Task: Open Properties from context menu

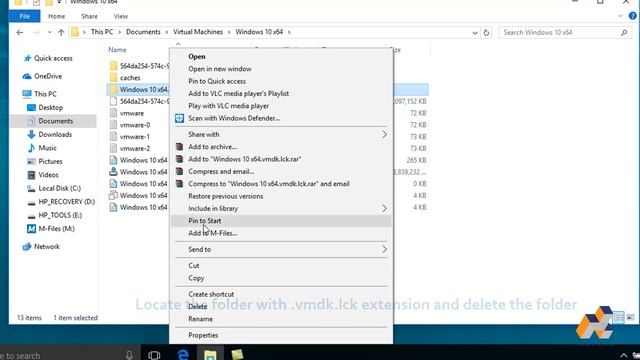Action: tap(281, 335)
